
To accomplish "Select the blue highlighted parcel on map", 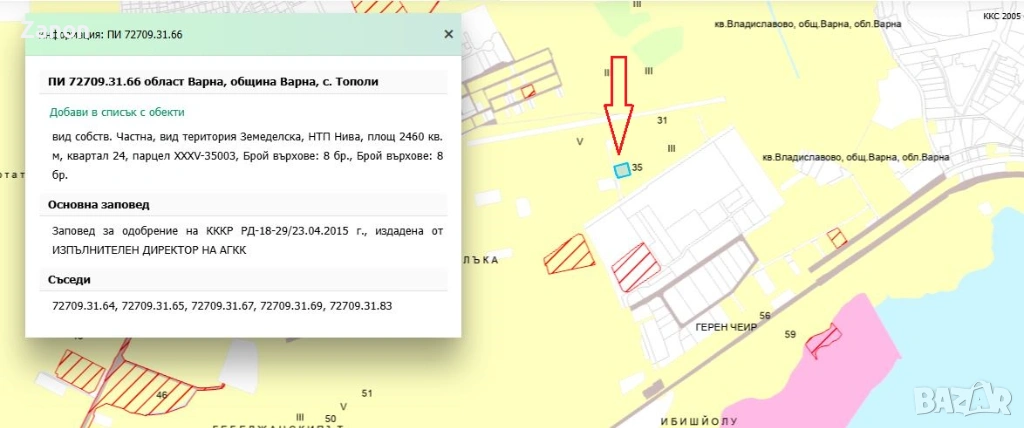I will (622, 170).
